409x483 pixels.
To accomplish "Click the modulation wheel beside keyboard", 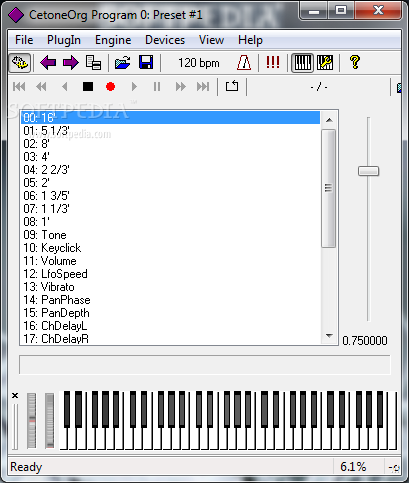I will pos(50,421).
